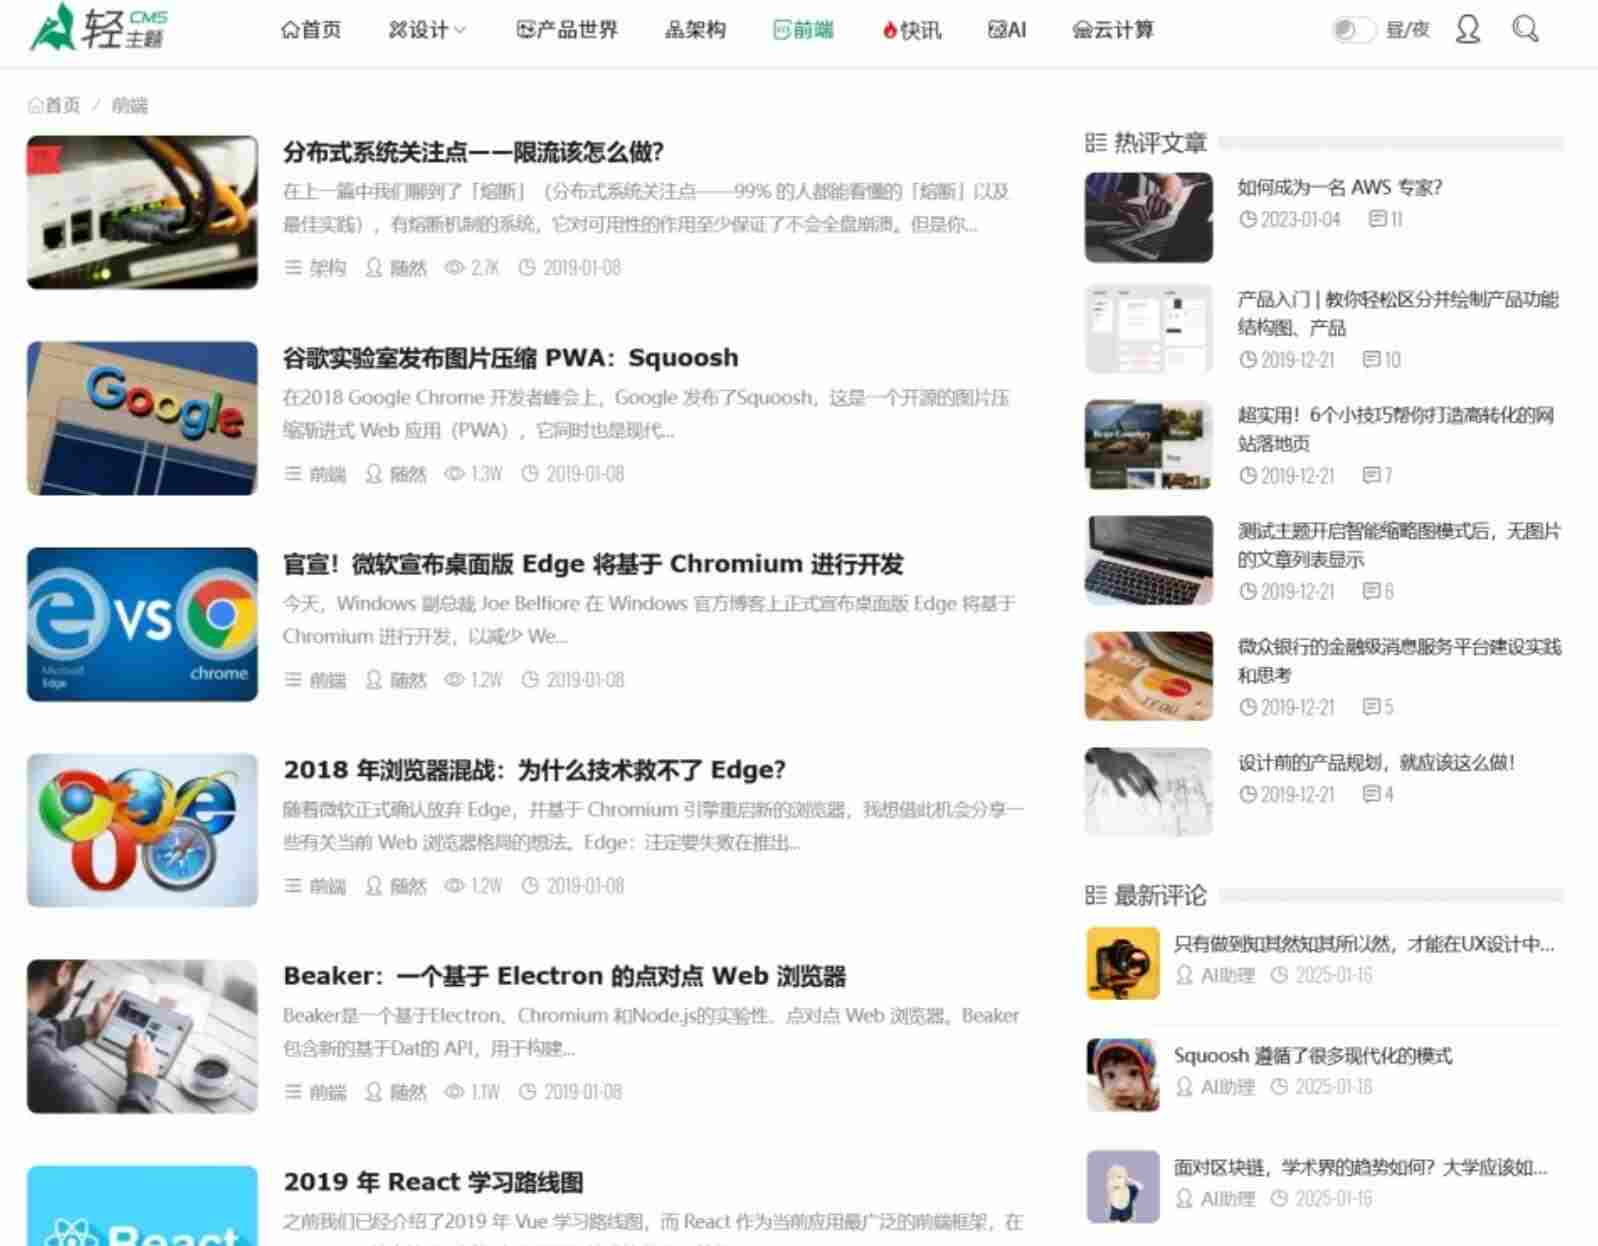1598x1246 pixels.
Task: Open article 分布式系统关注点——限流该怎么做?
Action: tap(473, 152)
